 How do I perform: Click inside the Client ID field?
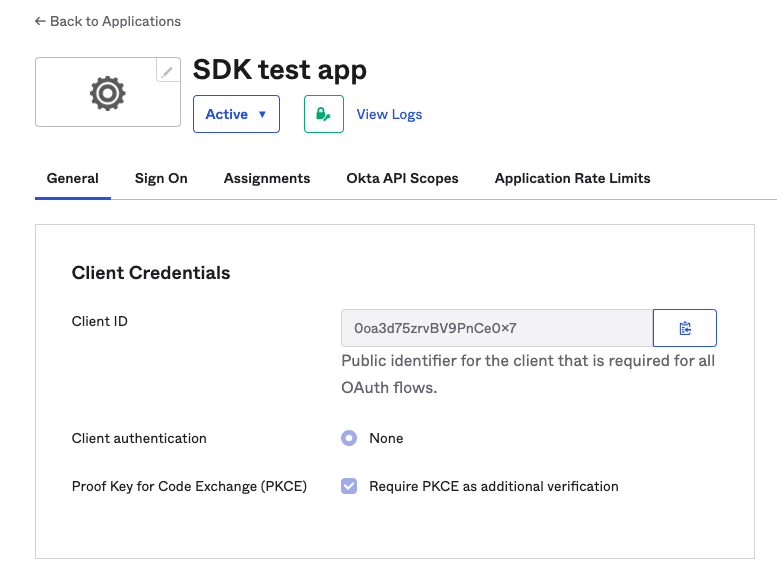click(496, 328)
